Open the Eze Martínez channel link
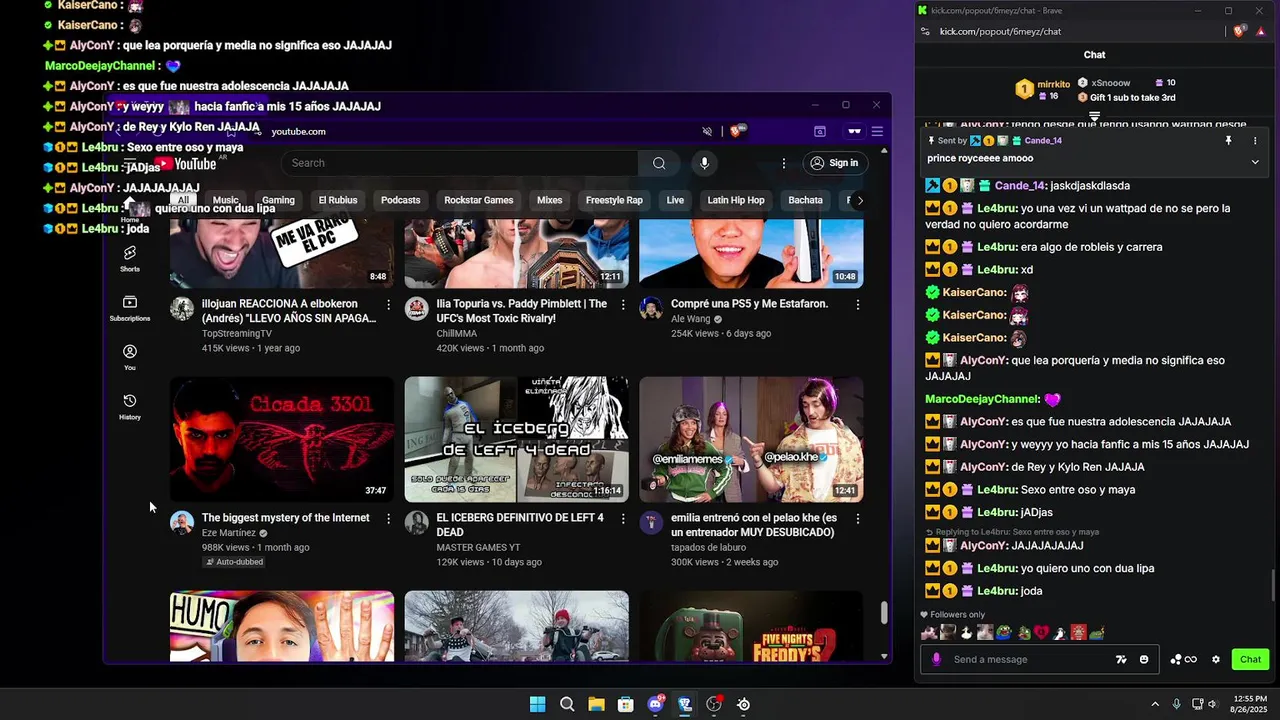The height and width of the screenshot is (720, 1280). pyautogui.click(x=229, y=533)
